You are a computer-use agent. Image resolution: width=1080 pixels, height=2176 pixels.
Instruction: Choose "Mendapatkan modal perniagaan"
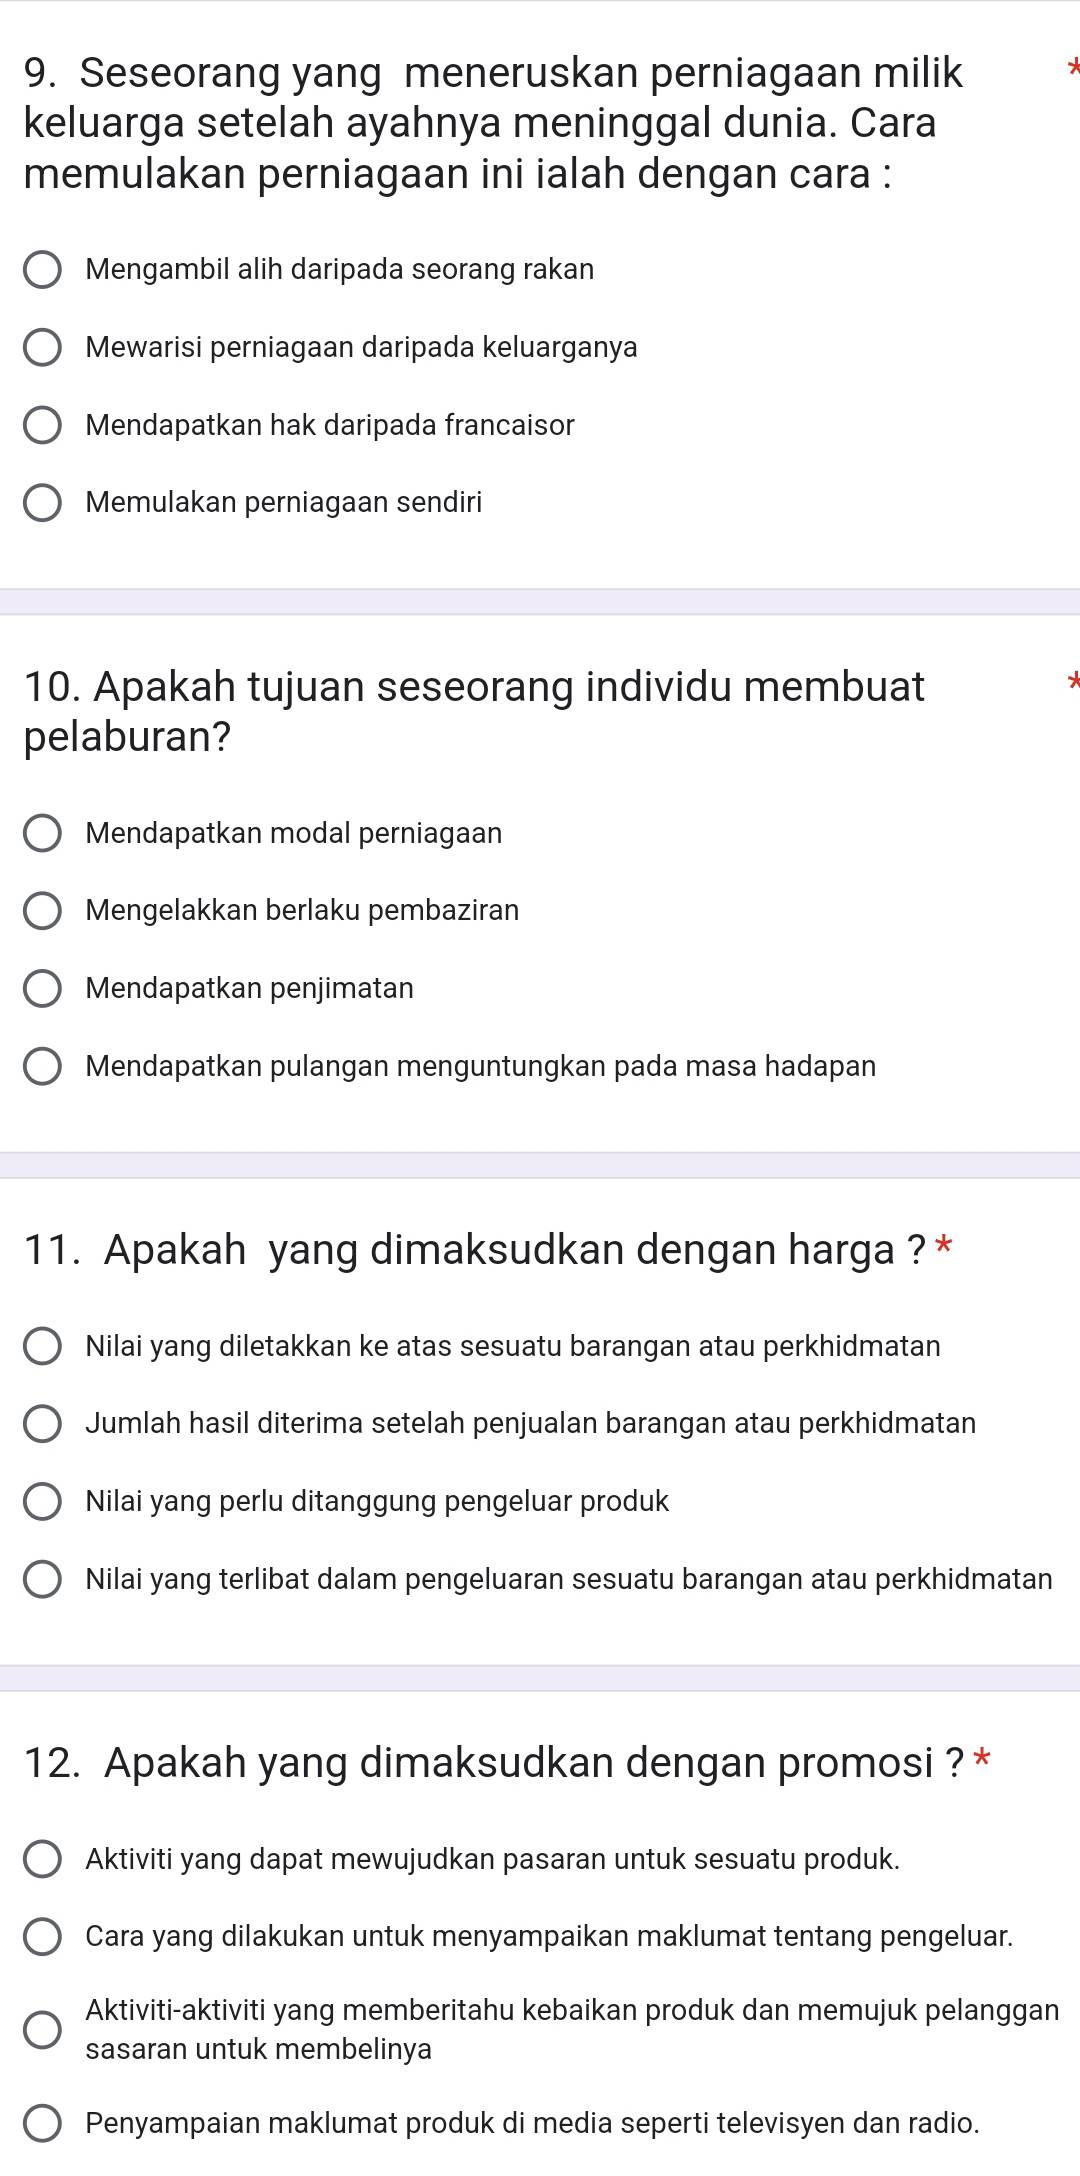click(x=41, y=832)
